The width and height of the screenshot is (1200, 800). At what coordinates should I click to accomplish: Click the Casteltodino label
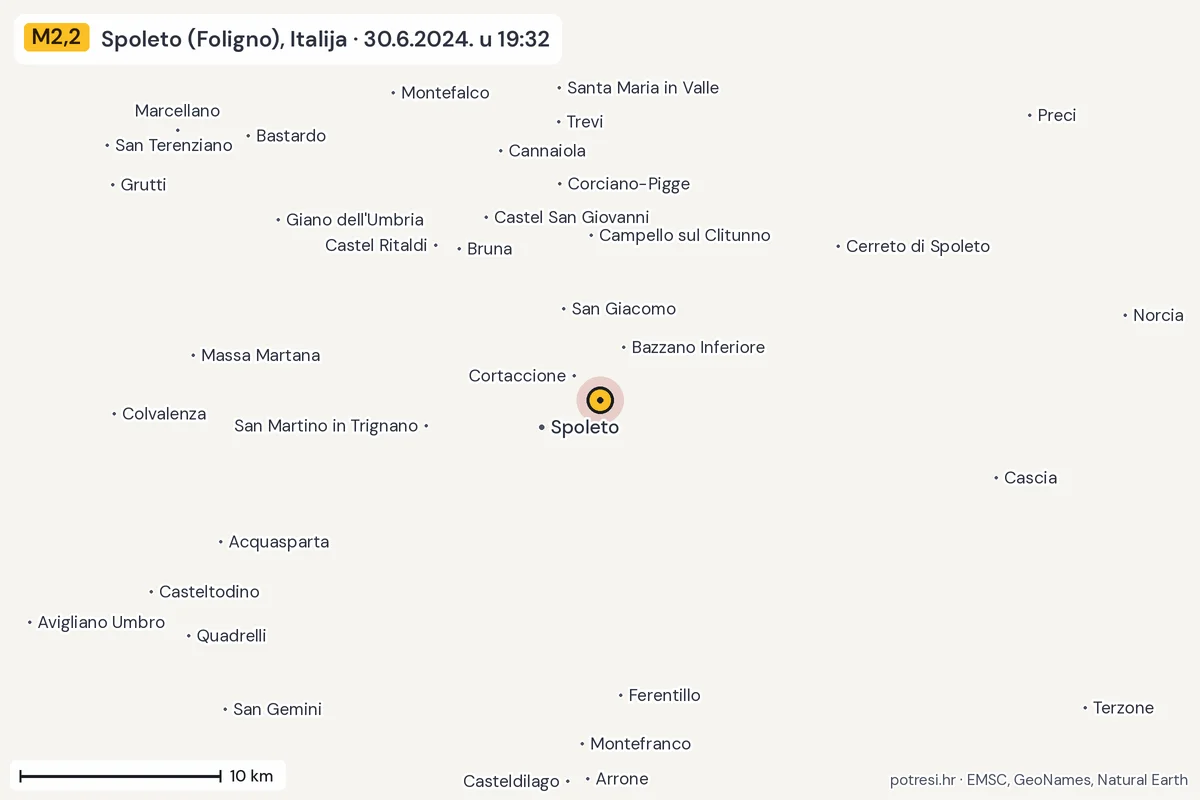coord(209,592)
